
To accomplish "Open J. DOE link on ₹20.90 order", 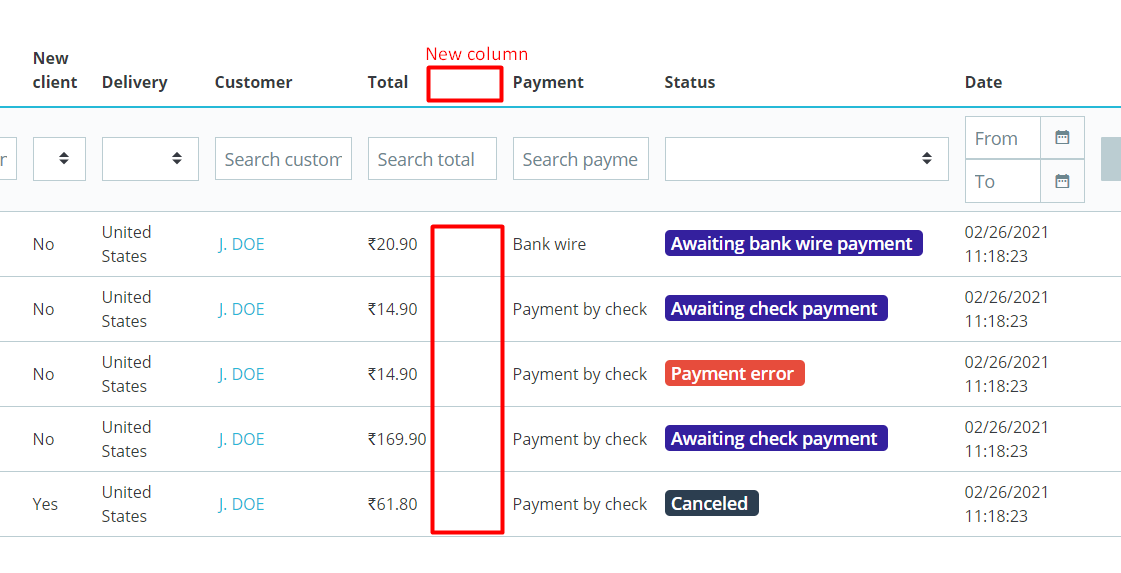I will (x=241, y=244).
